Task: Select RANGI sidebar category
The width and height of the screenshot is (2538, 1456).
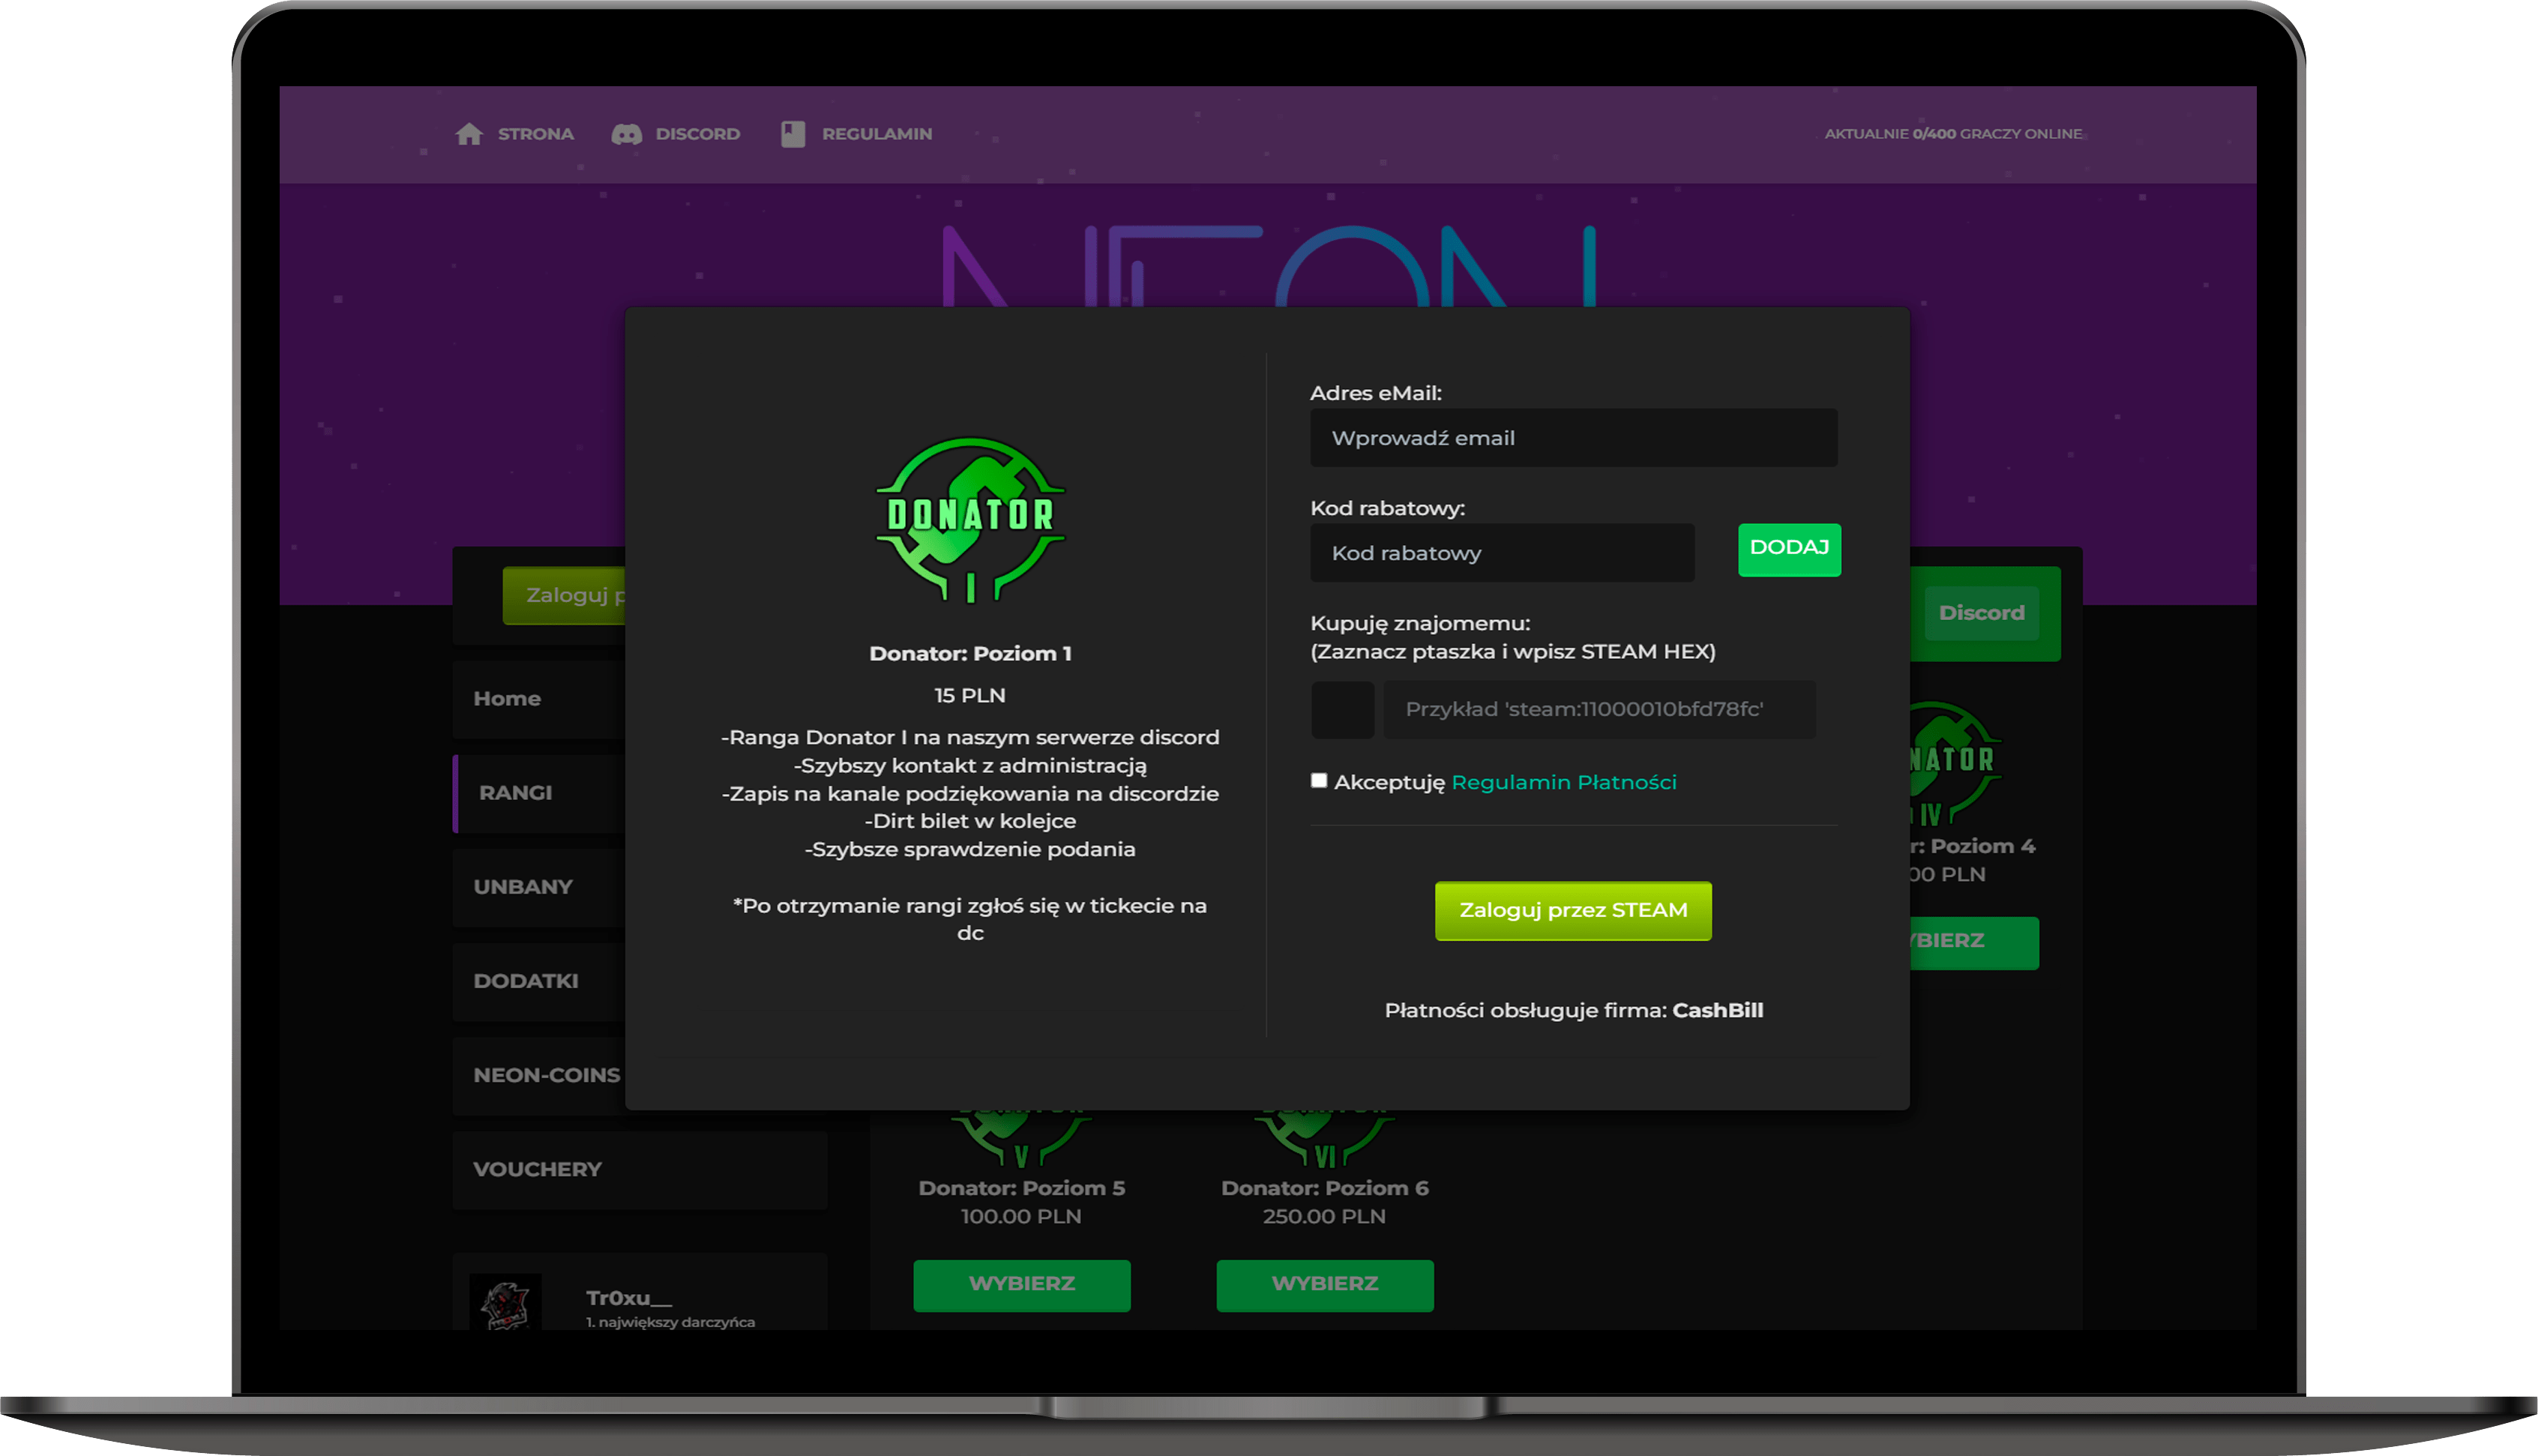Action: 540,793
